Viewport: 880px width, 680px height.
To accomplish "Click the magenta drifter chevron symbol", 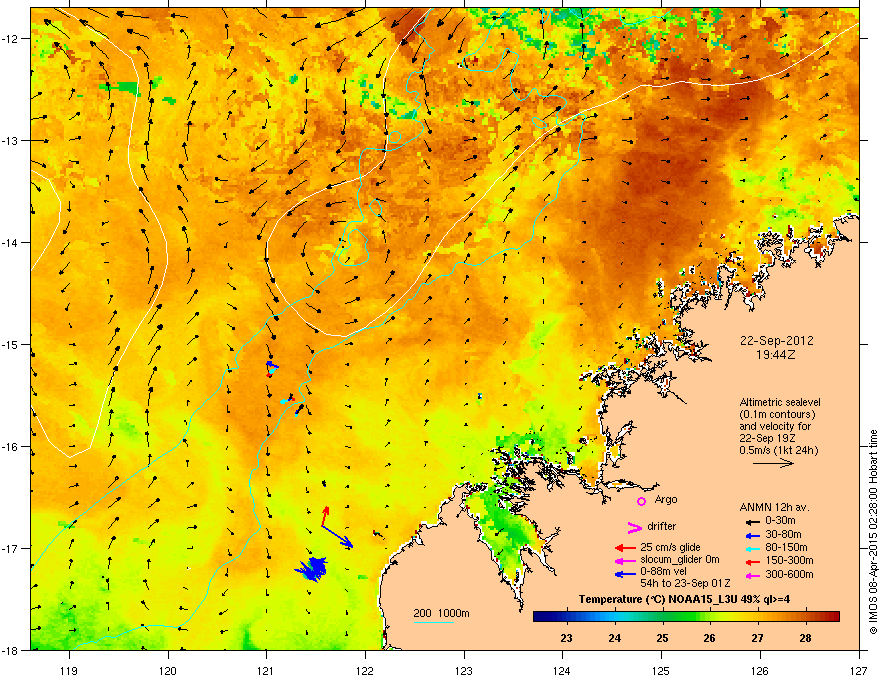I will coord(634,527).
